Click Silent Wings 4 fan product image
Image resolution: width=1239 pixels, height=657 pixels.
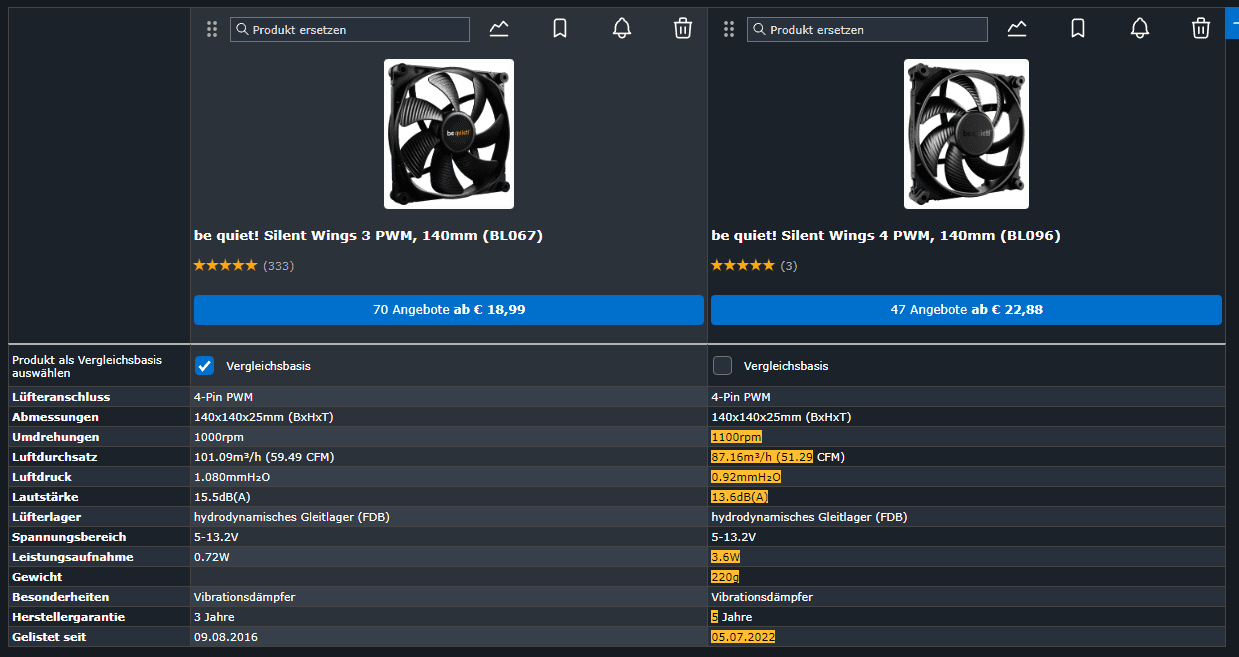click(x=966, y=134)
